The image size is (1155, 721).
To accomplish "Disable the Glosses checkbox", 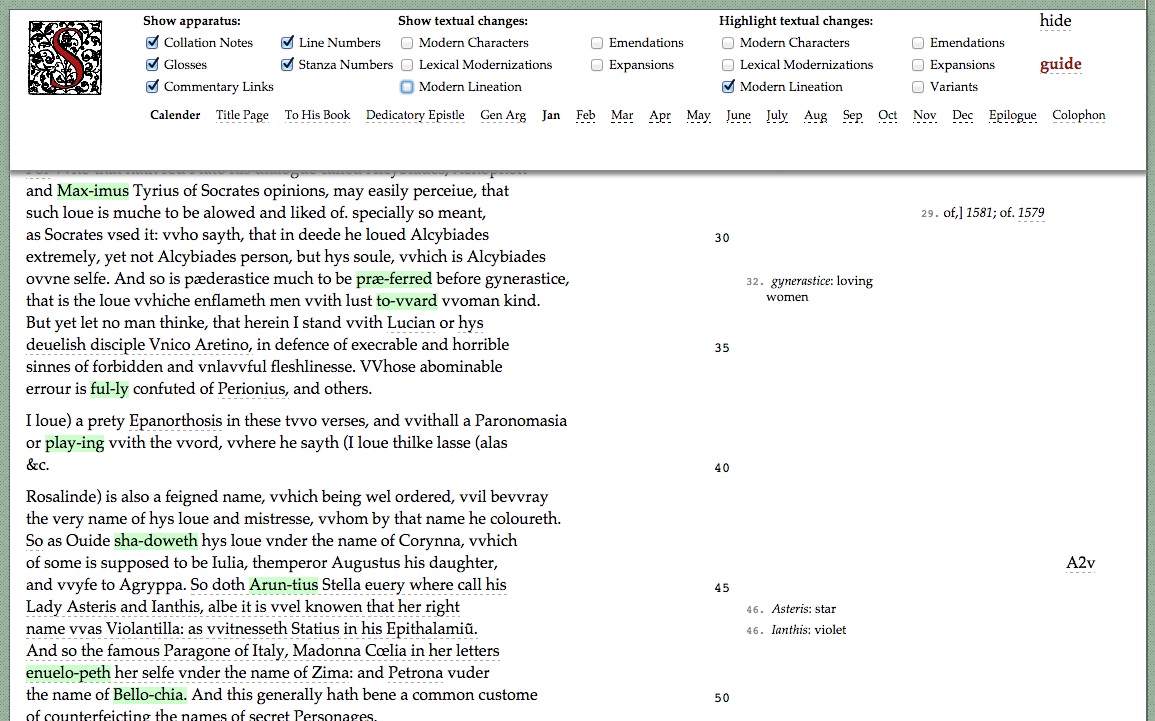I will [x=153, y=65].
